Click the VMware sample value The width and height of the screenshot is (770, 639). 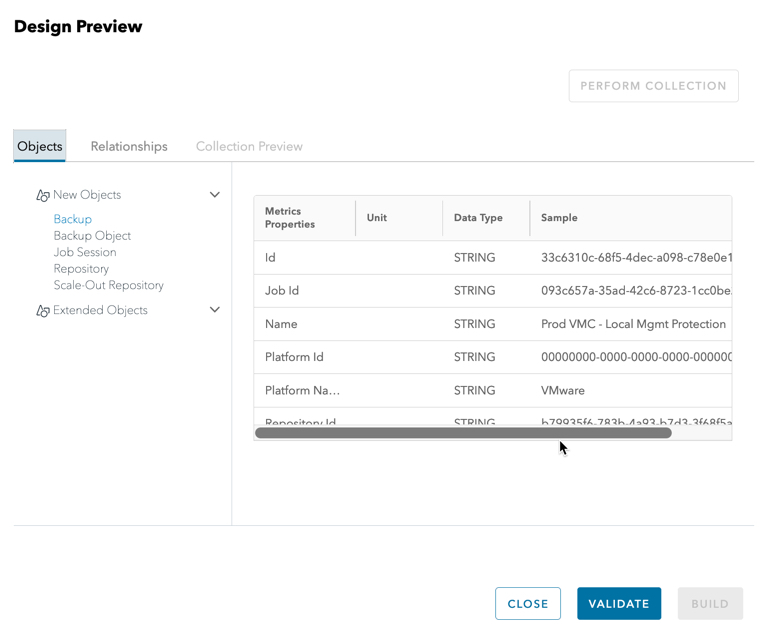[563, 390]
